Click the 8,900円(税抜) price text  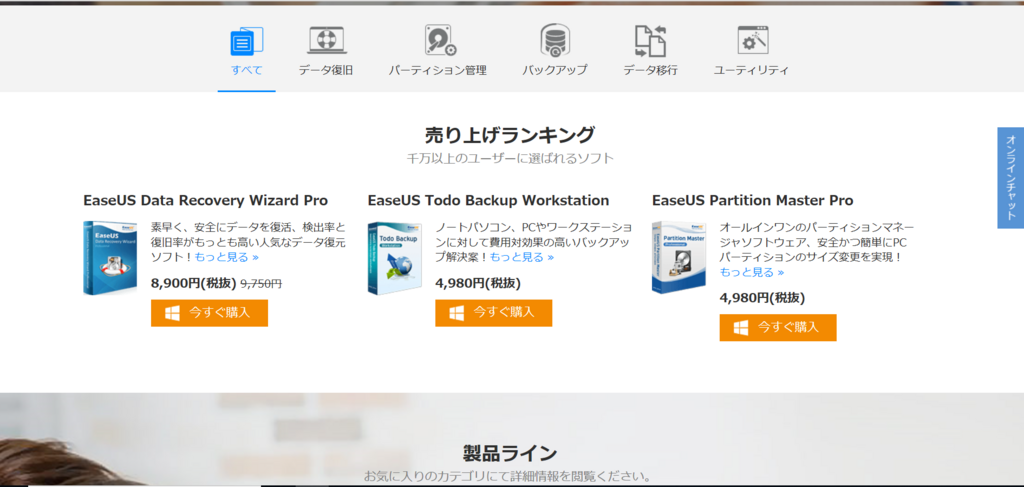coord(194,283)
